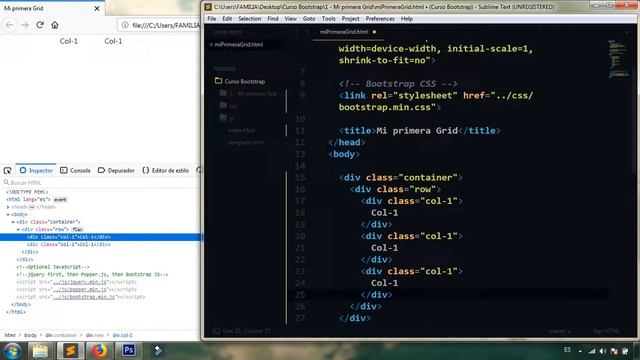Open the Find menu

click(x=273, y=19)
